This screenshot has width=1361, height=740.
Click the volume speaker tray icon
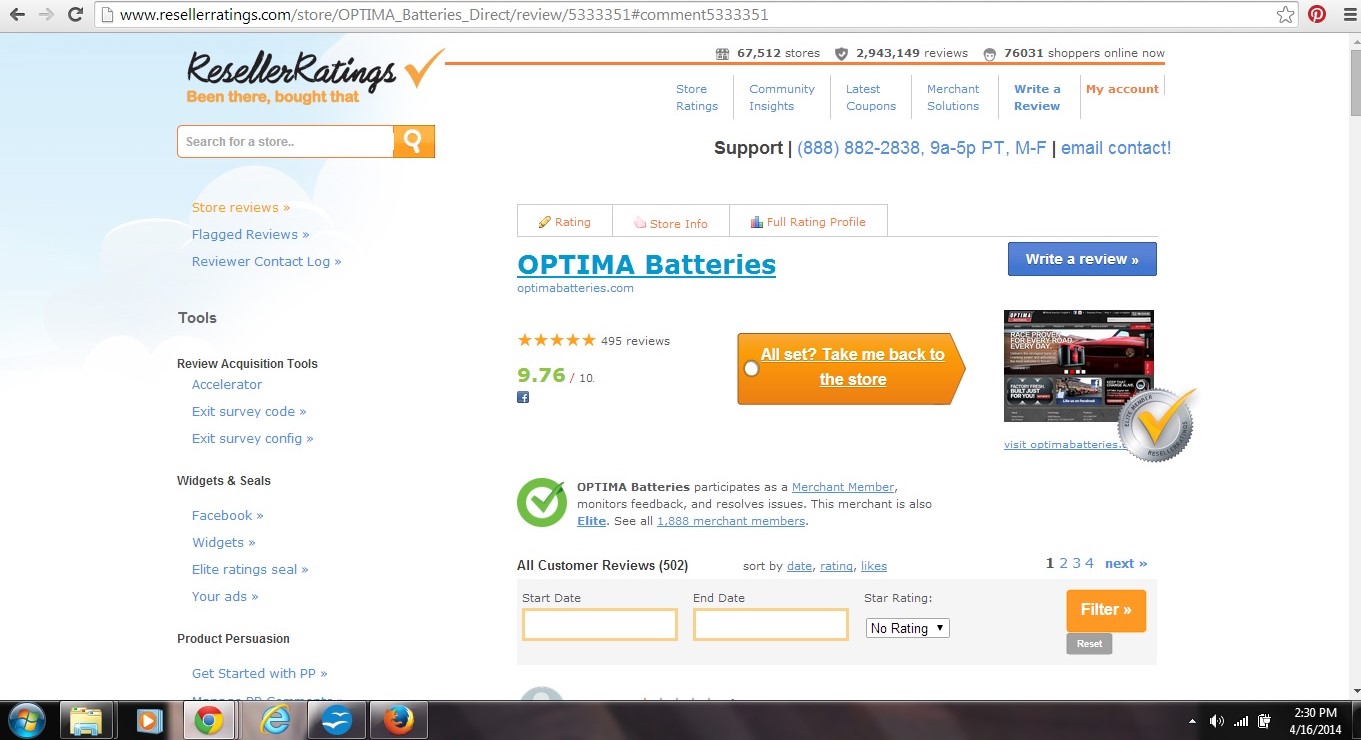pos(1217,721)
